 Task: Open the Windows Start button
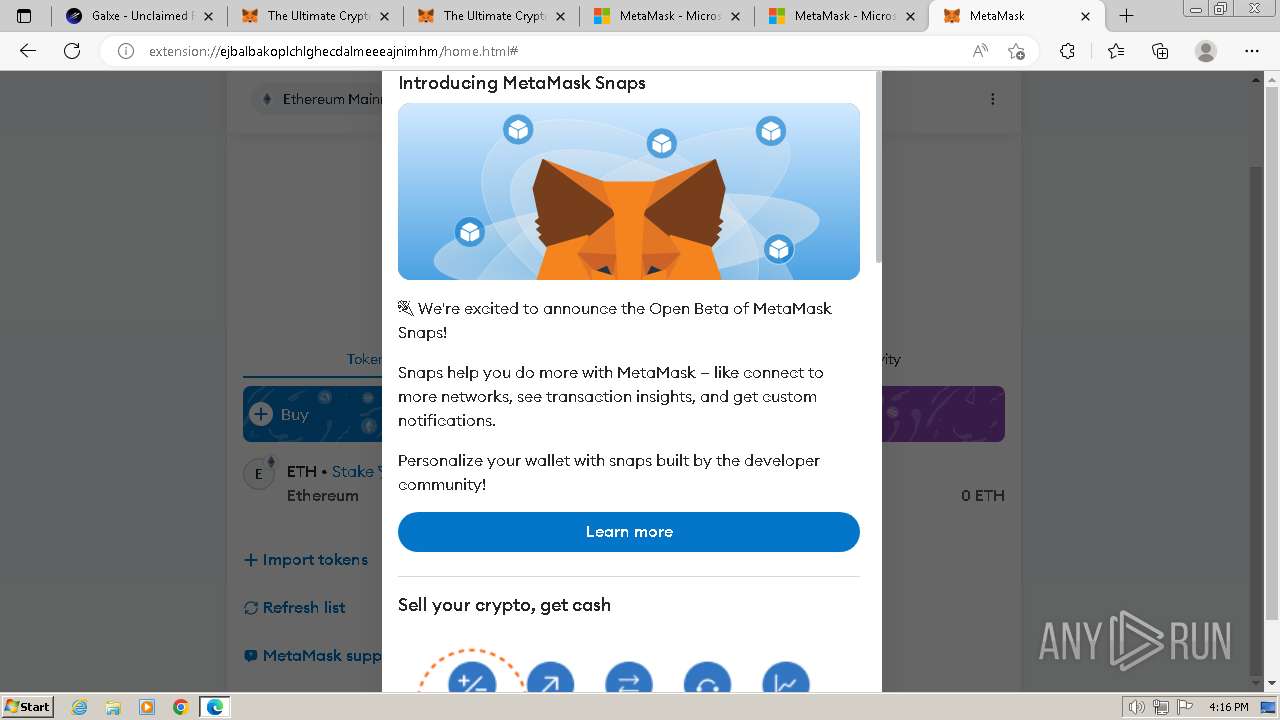pyautogui.click(x=27, y=706)
